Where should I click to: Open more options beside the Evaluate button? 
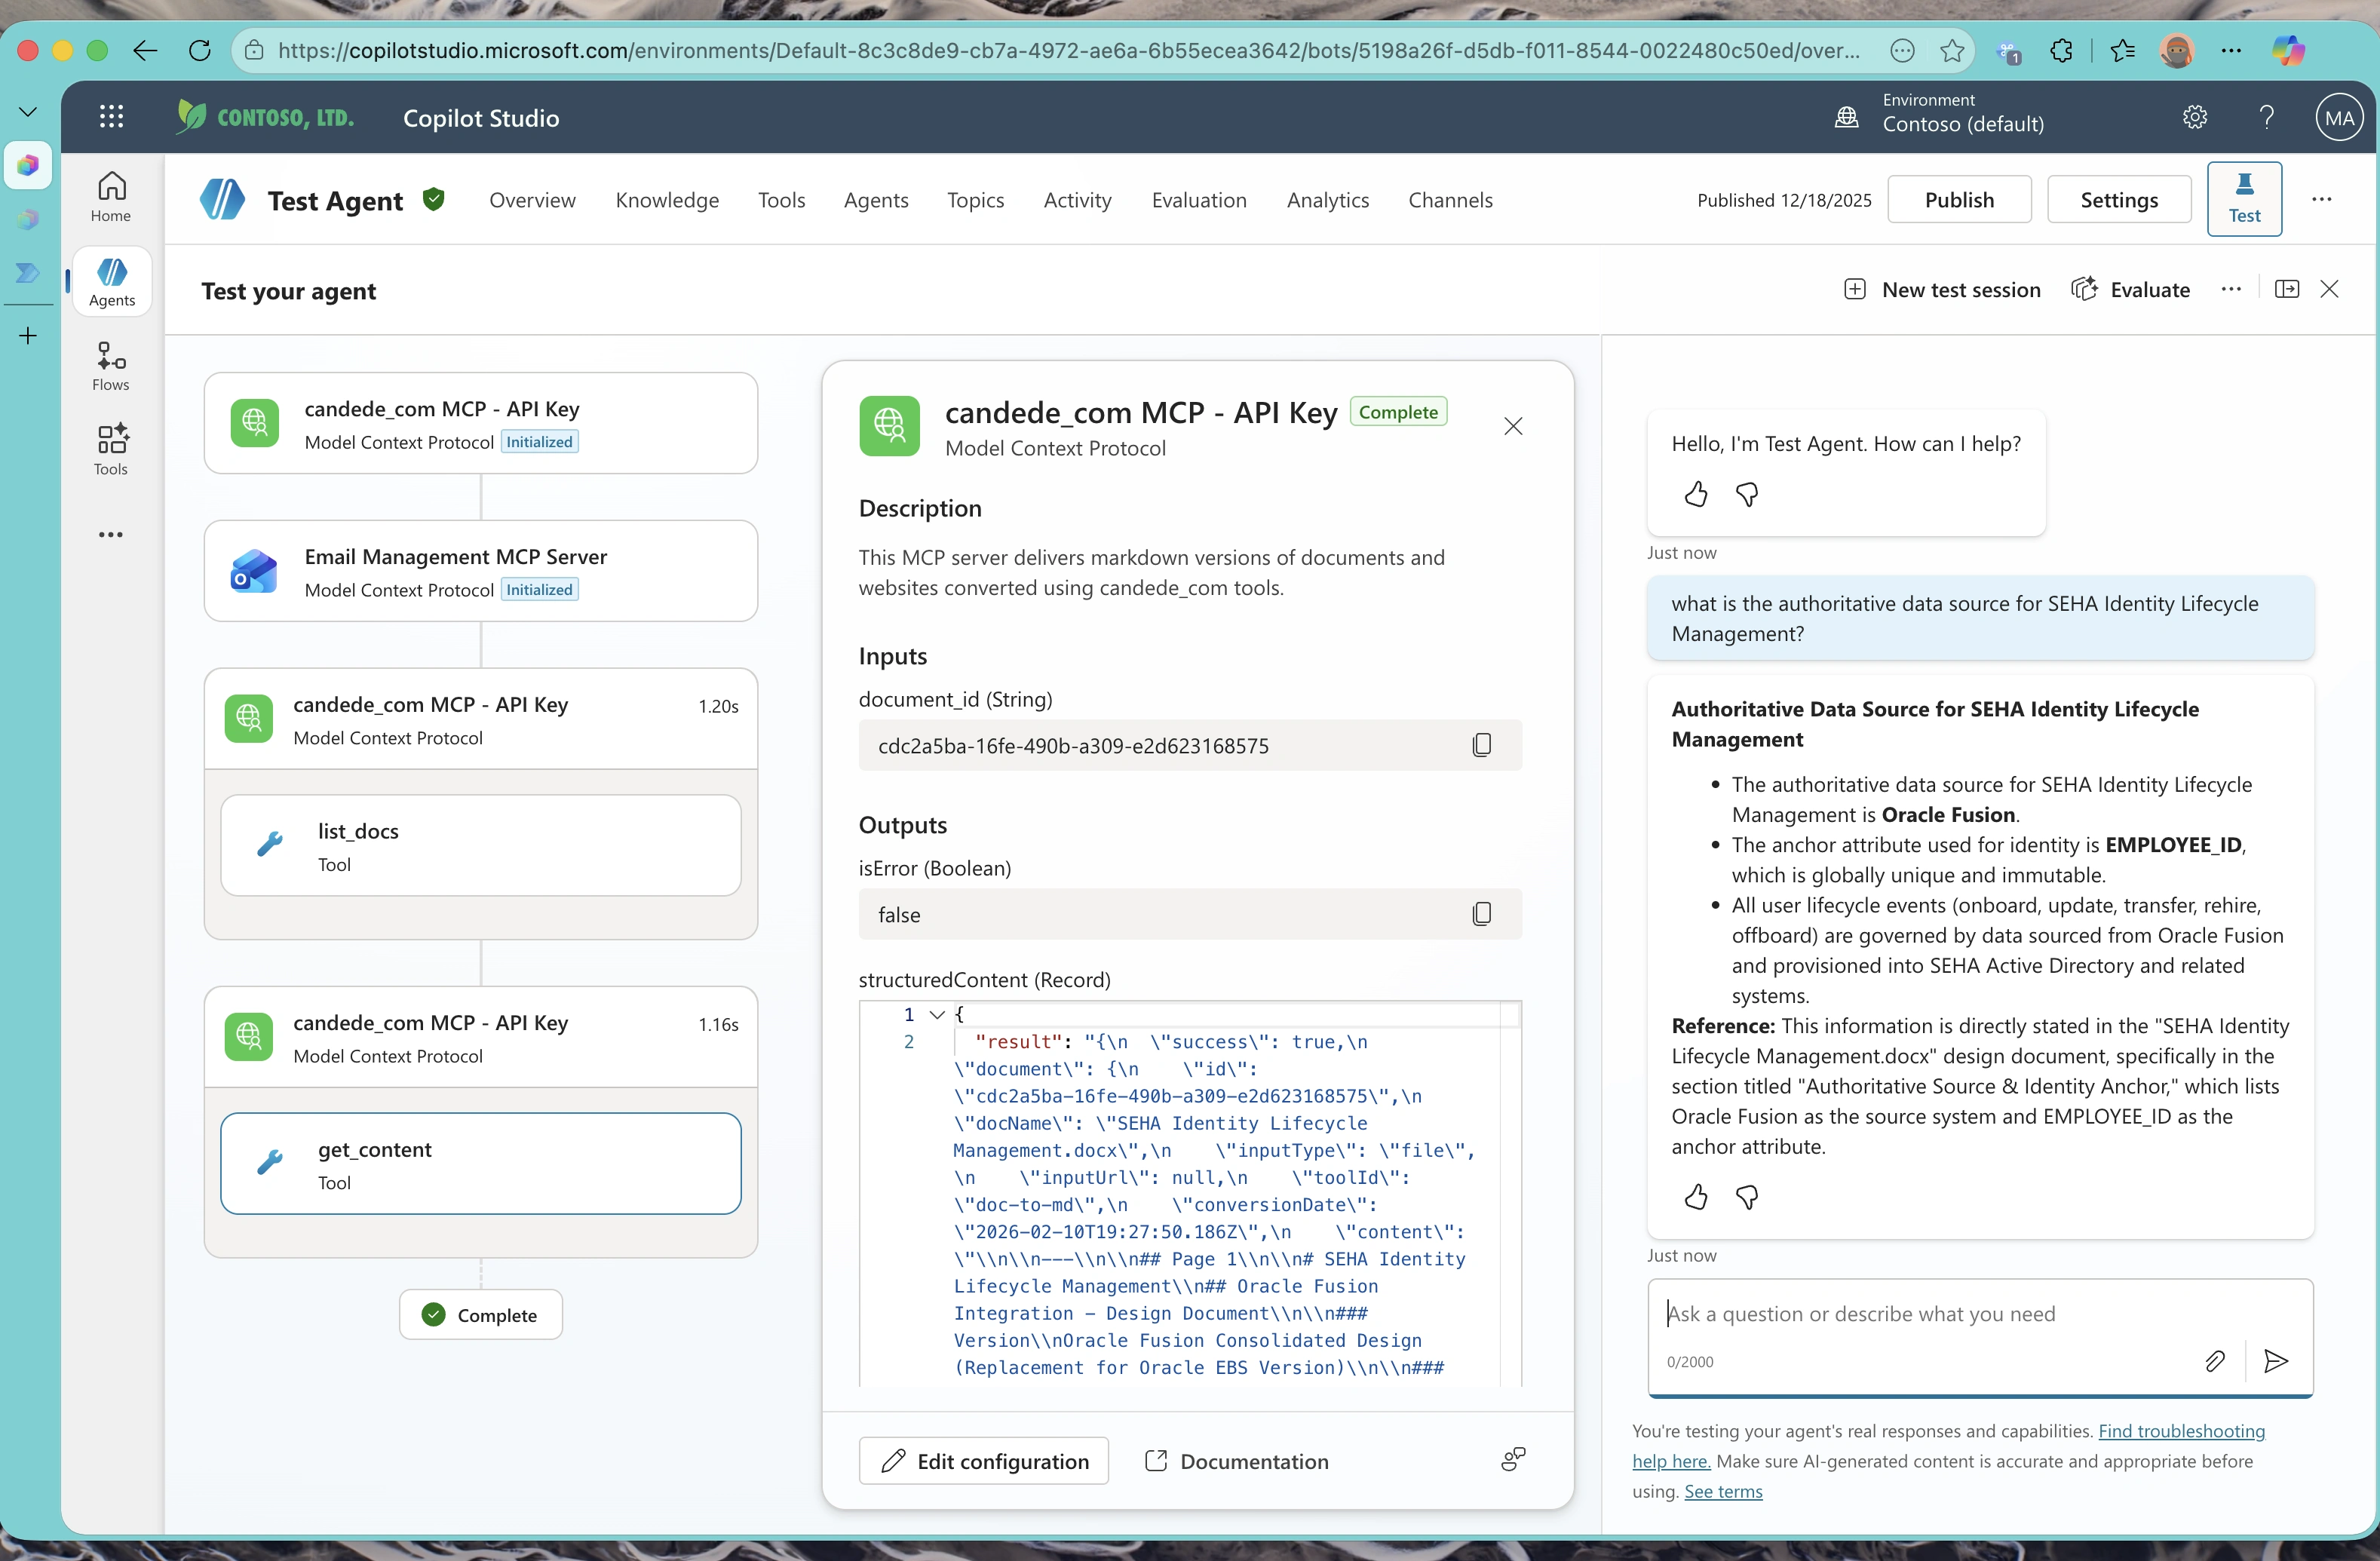point(2231,288)
